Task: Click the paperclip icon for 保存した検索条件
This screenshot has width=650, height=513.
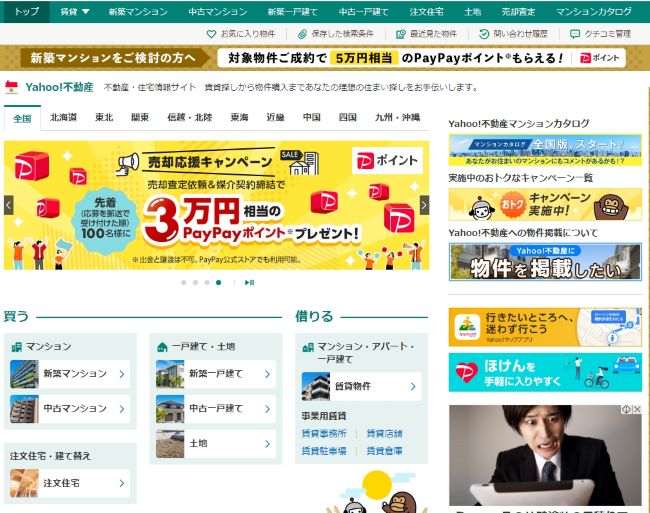Action: tap(302, 34)
